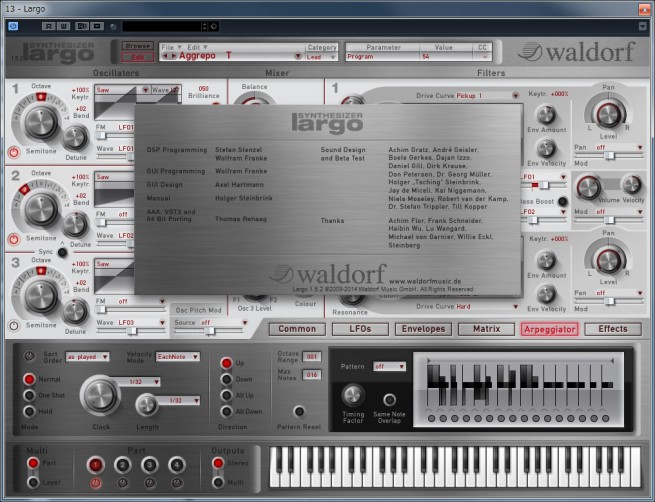Click Osc Pitch Mod Source slider
Screen dimensions: 655x502
click(208, 331)
